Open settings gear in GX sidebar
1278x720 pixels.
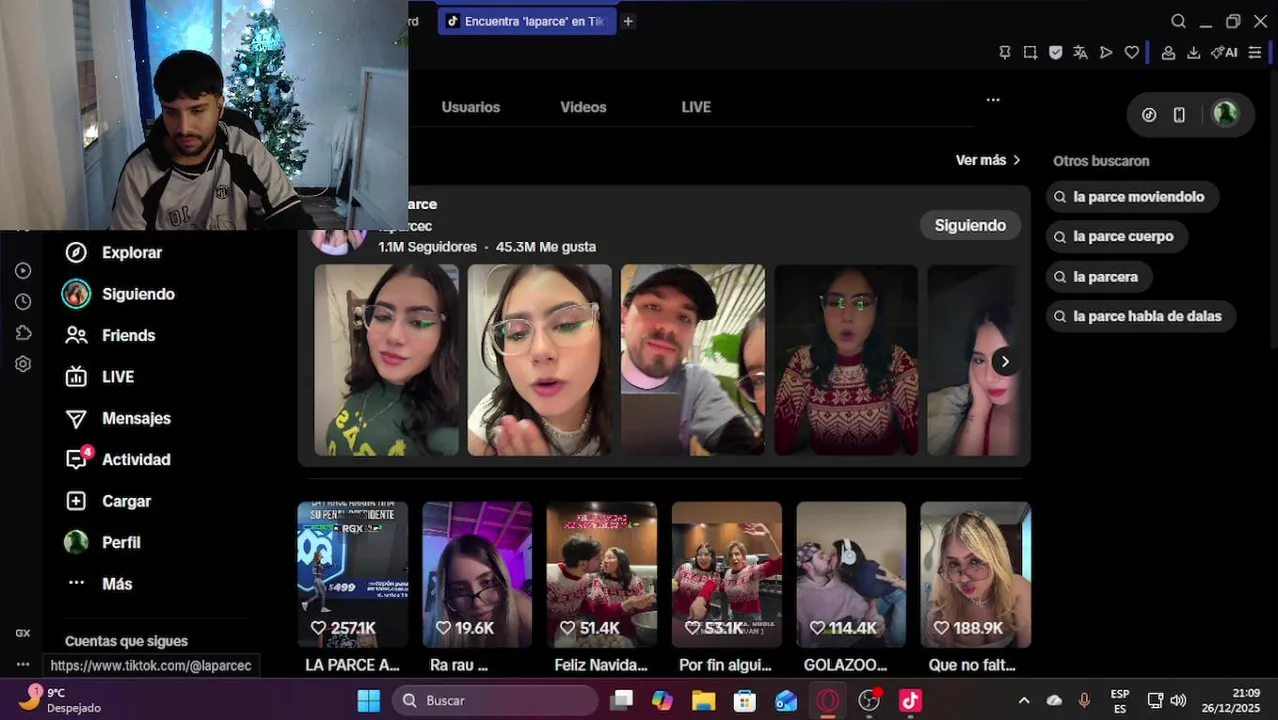(23, 364)
